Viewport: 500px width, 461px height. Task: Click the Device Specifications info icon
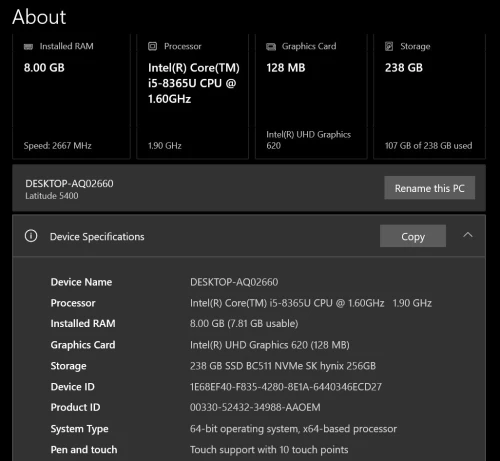click(31, 236)
